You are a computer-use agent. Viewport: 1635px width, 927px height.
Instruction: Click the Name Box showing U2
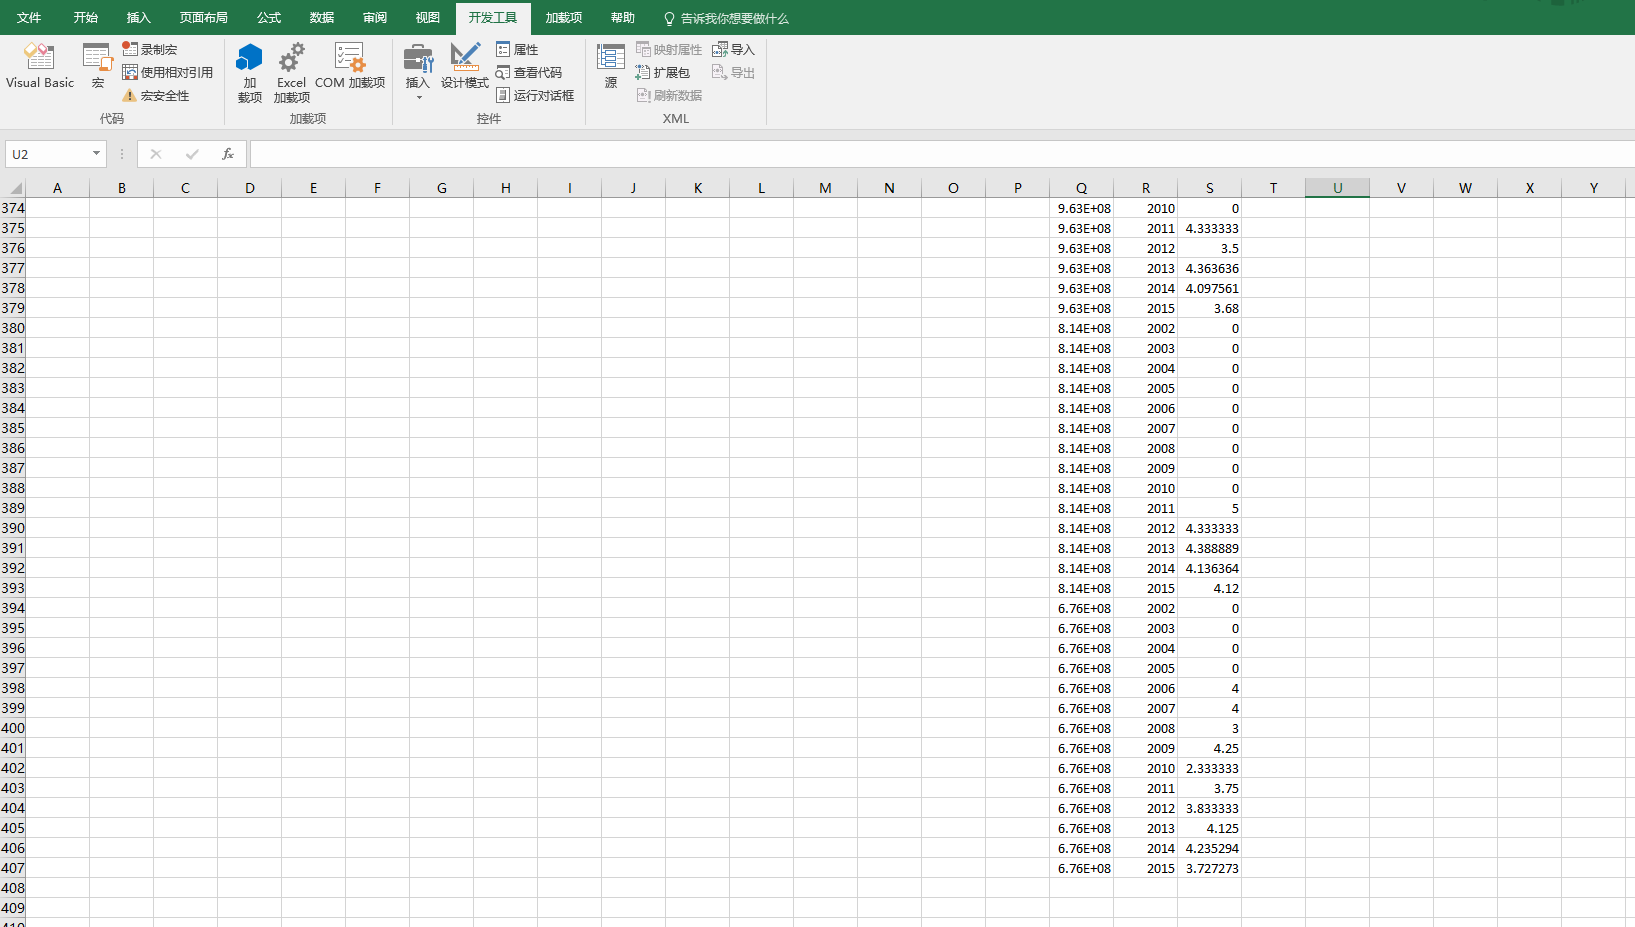(47, 154)
